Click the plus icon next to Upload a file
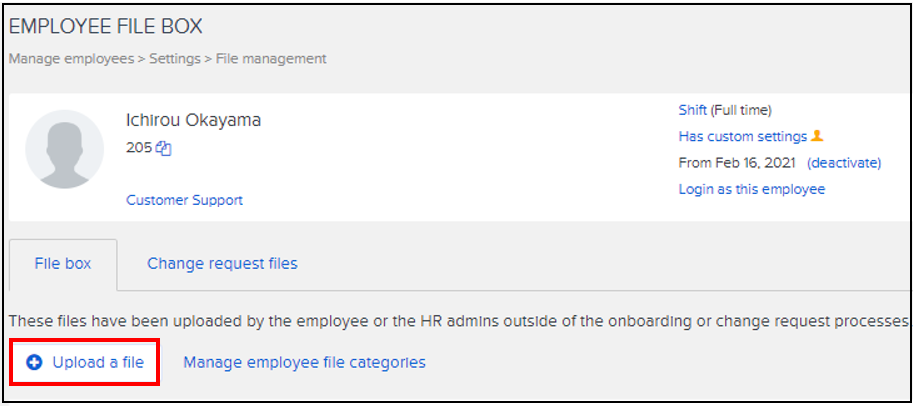The image size is (913, 406). (34, 362)
